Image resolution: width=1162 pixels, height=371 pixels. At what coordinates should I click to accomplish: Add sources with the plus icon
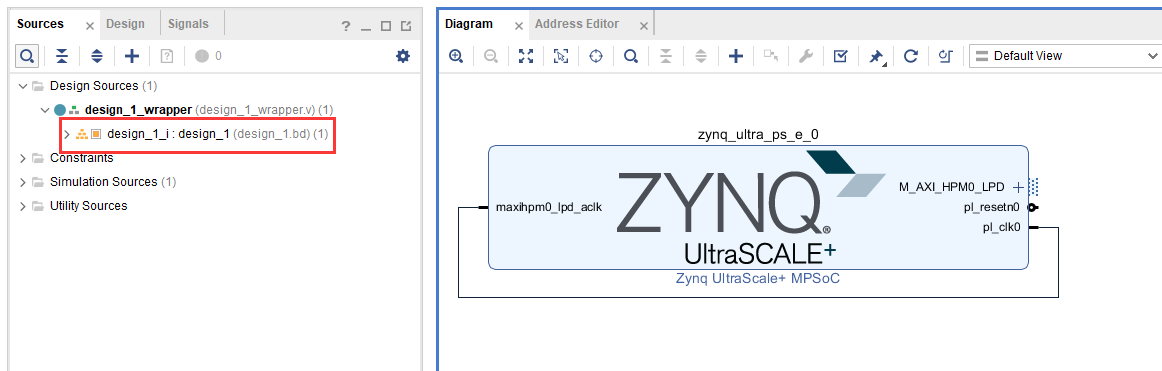click(x=132, y=56)
